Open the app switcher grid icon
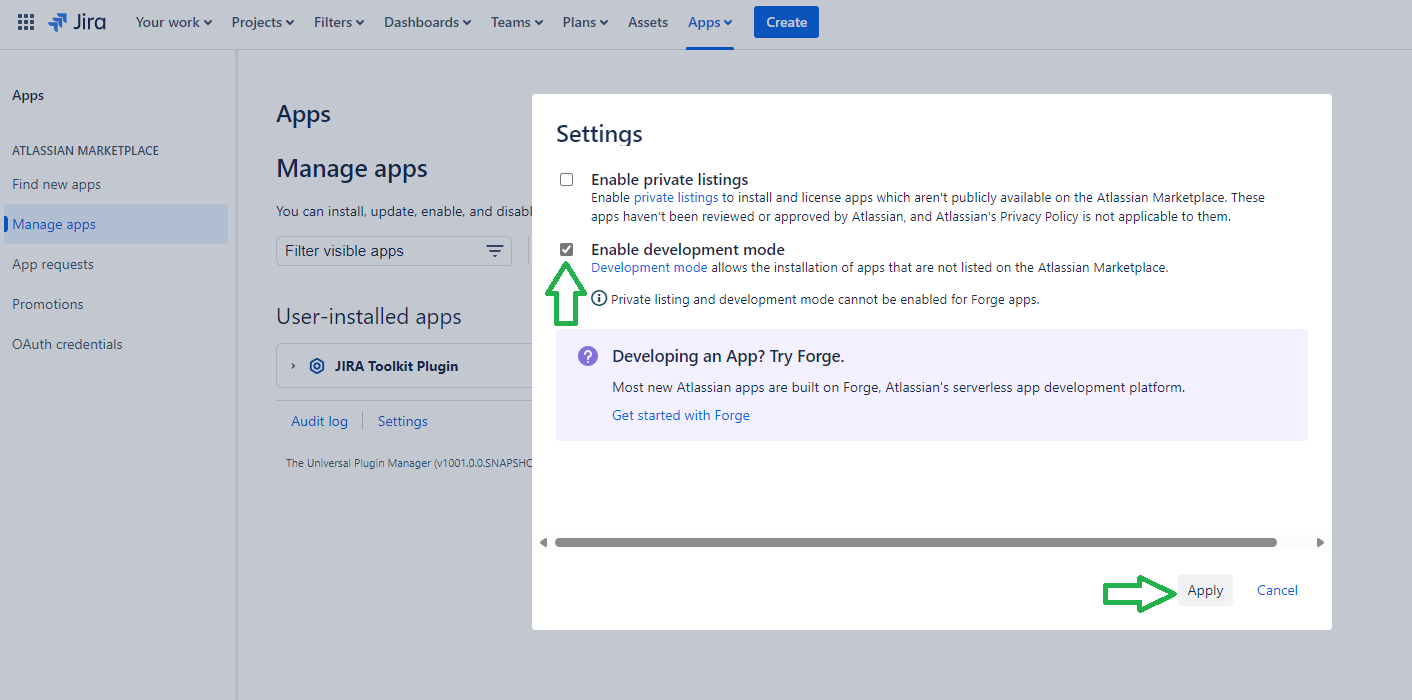 (26, 22)
